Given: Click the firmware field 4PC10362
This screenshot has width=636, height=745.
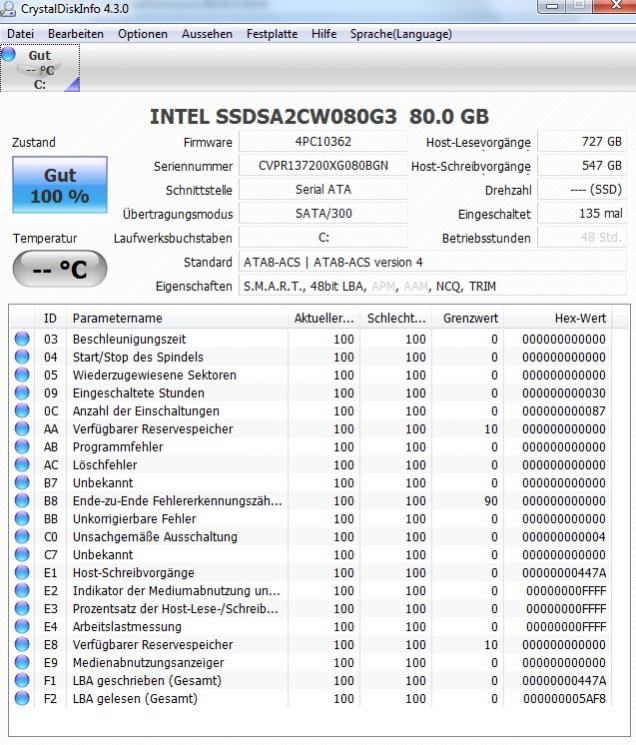Looking at the screenshot, I should pyautogui.click(x=323, y=142).
